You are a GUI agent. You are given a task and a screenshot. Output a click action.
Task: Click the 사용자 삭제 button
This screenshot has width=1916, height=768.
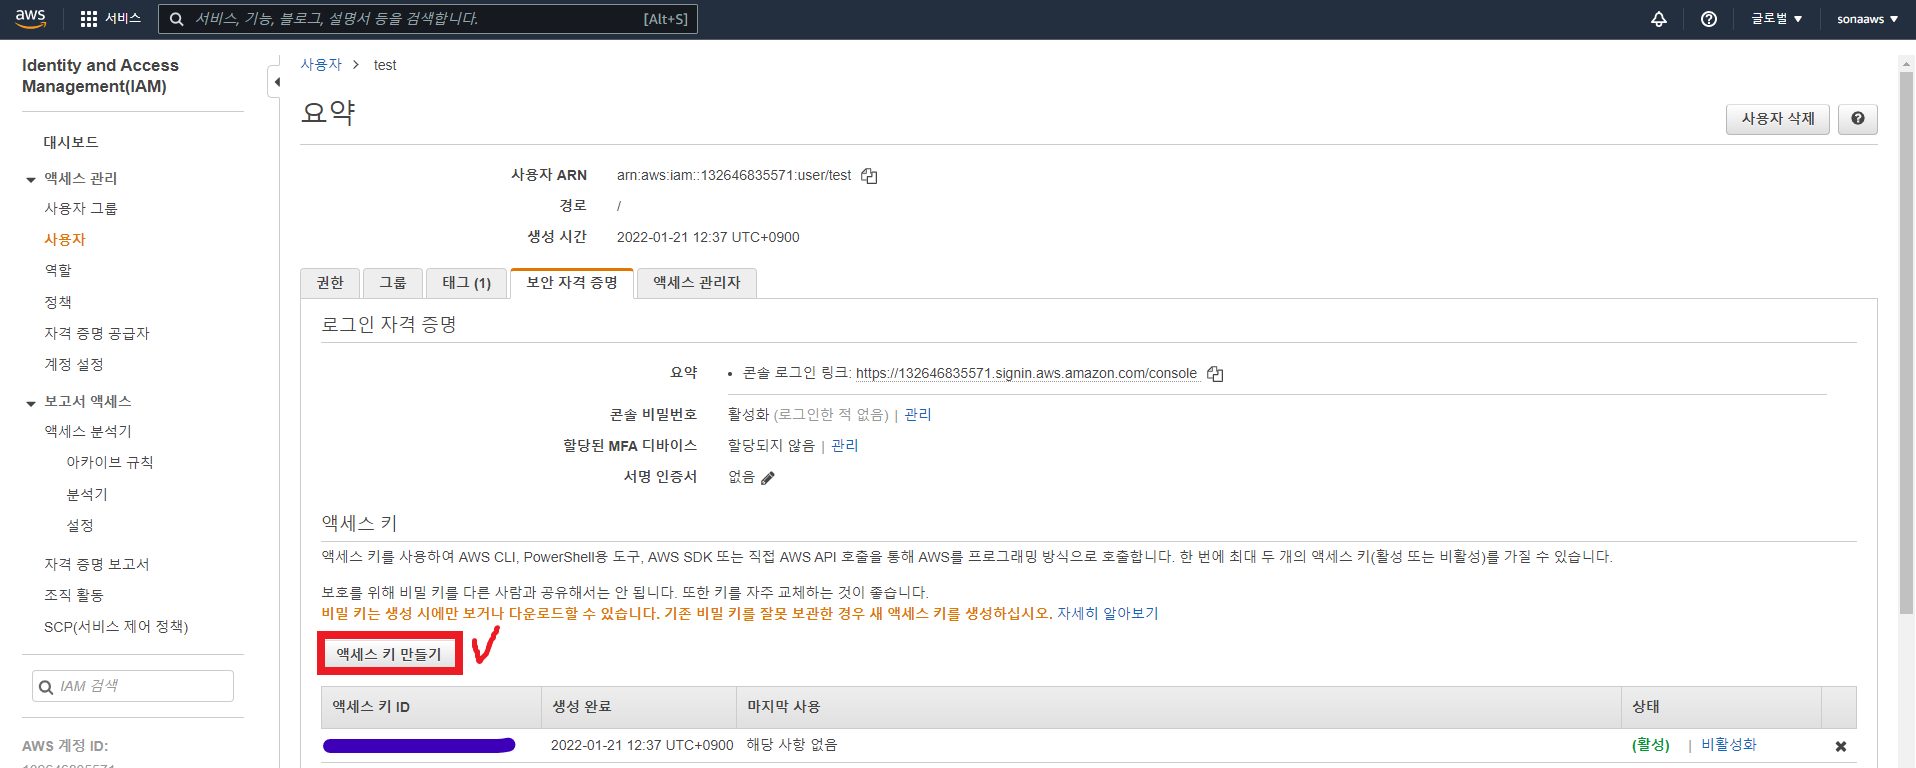pyautogui.click(x=1778, y=119)
